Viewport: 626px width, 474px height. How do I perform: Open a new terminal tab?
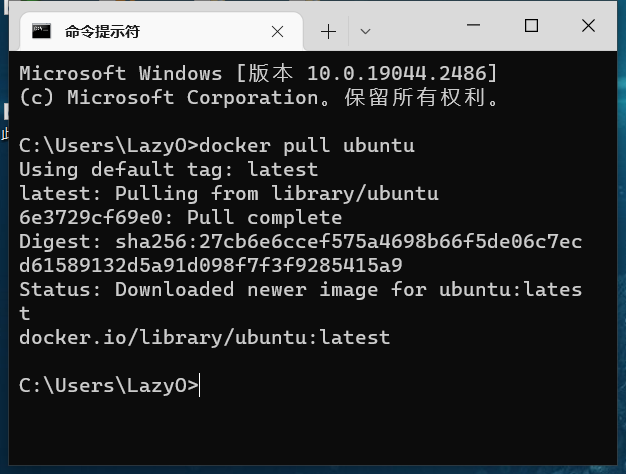(328, 31)
